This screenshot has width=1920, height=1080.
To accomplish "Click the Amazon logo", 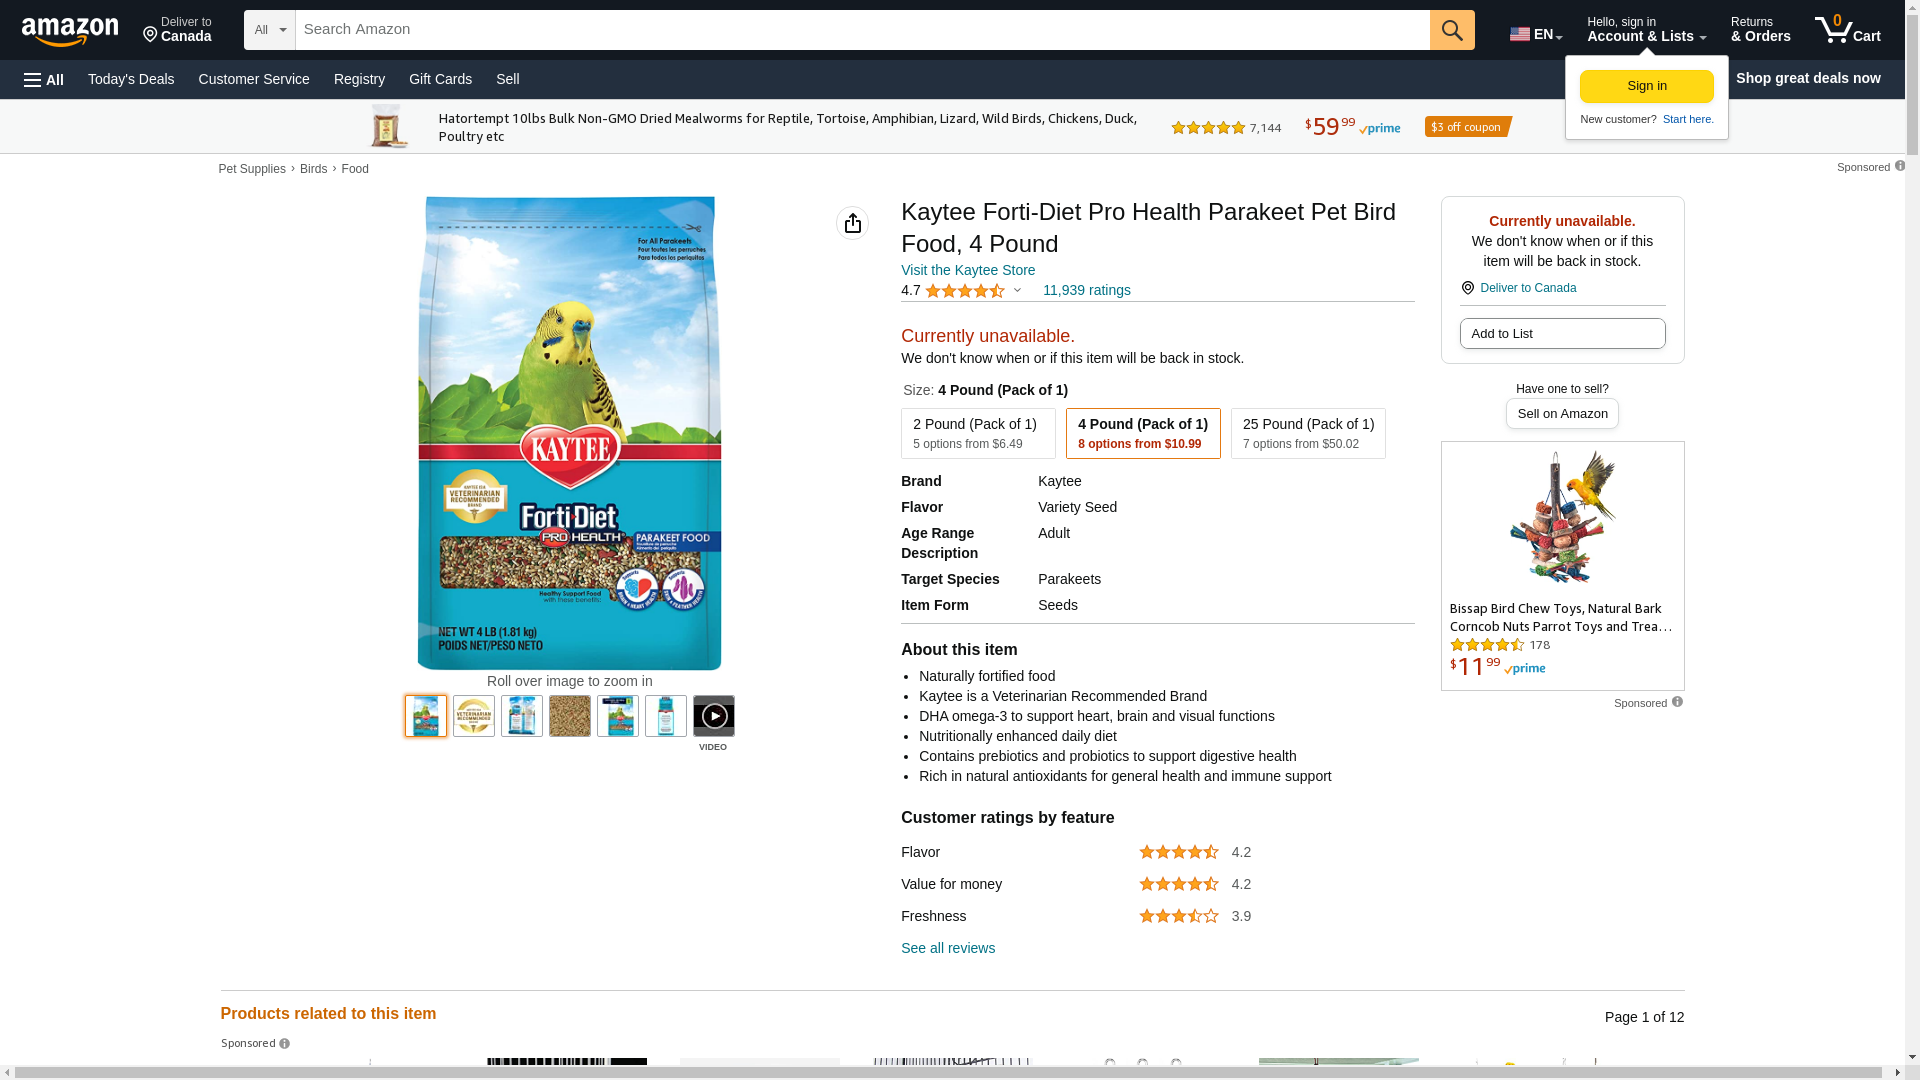I will tap(70, 32).
